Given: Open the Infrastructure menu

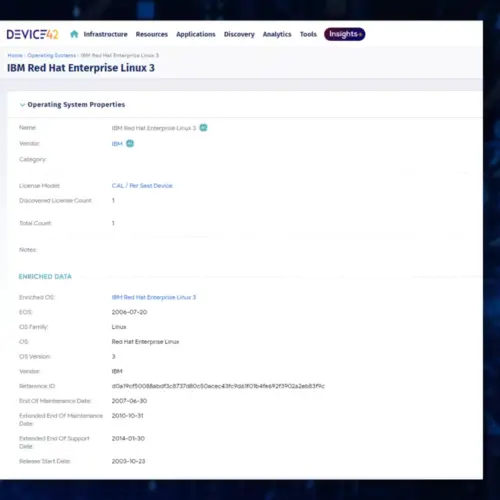Looking at the screenshot, I should coord(105,34).
